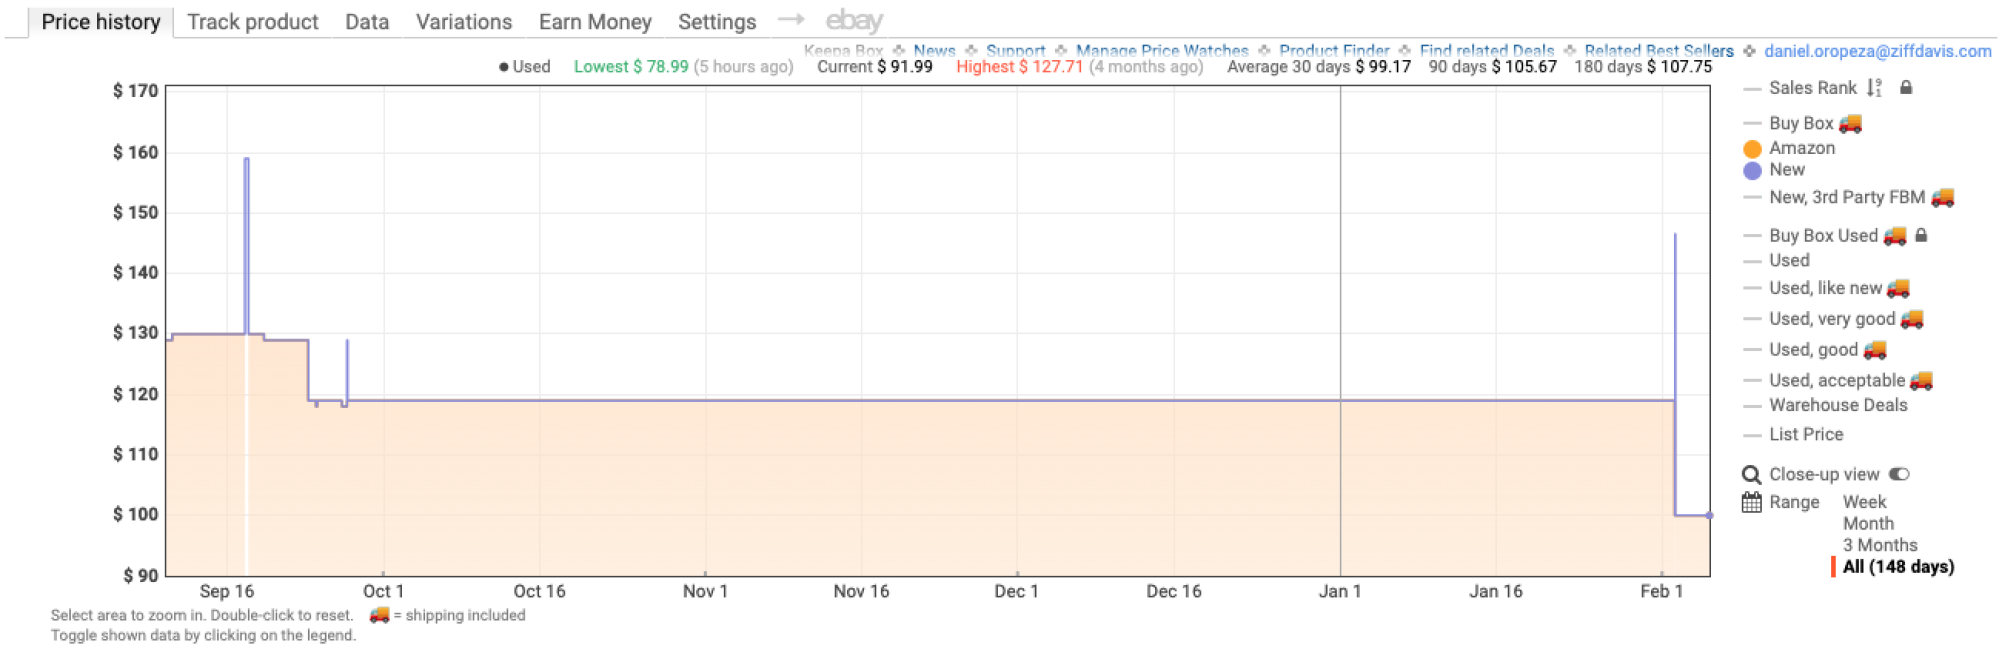
Task: Toggle the Close-up view switch
Action: pos(1899,474)
